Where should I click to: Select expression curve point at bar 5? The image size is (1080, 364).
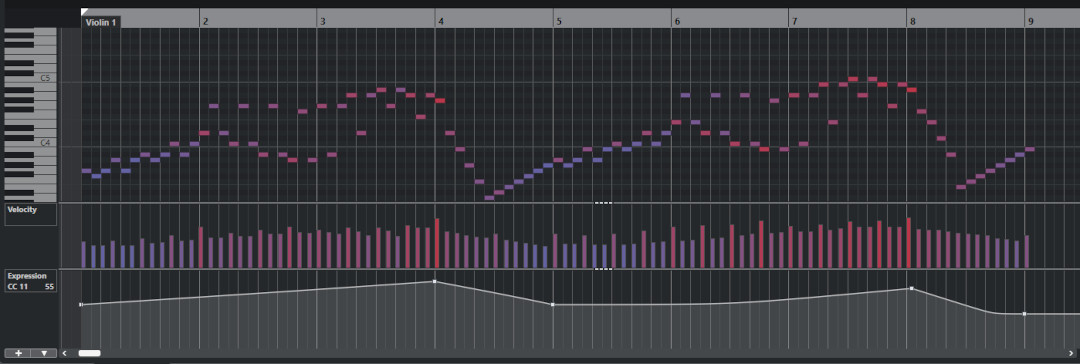(x=552, y=304)
